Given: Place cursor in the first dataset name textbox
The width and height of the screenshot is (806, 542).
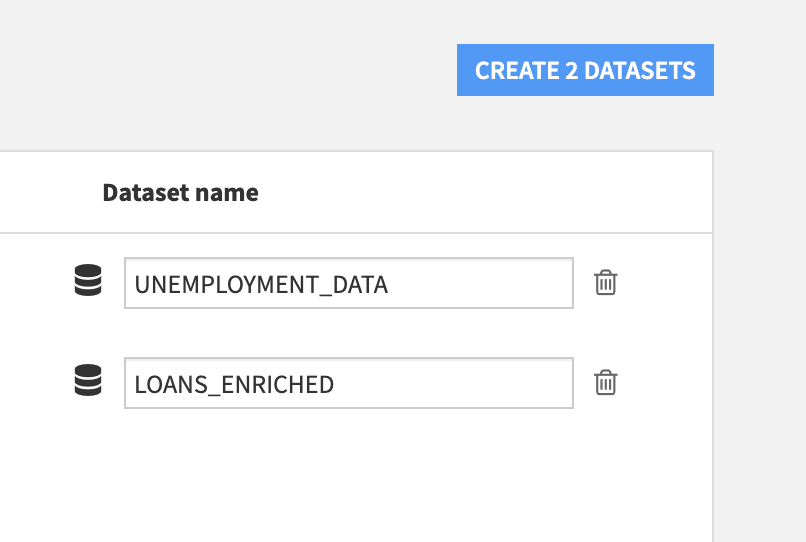Looking at the screenshot, I should (348, 284).
